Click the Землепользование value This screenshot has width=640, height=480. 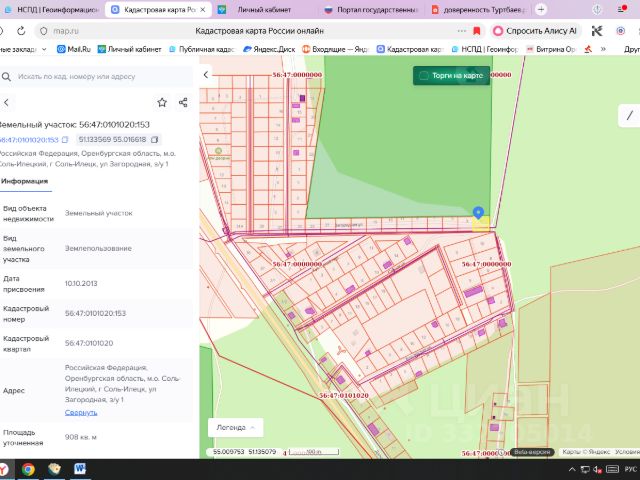click(x=98, y=248)
